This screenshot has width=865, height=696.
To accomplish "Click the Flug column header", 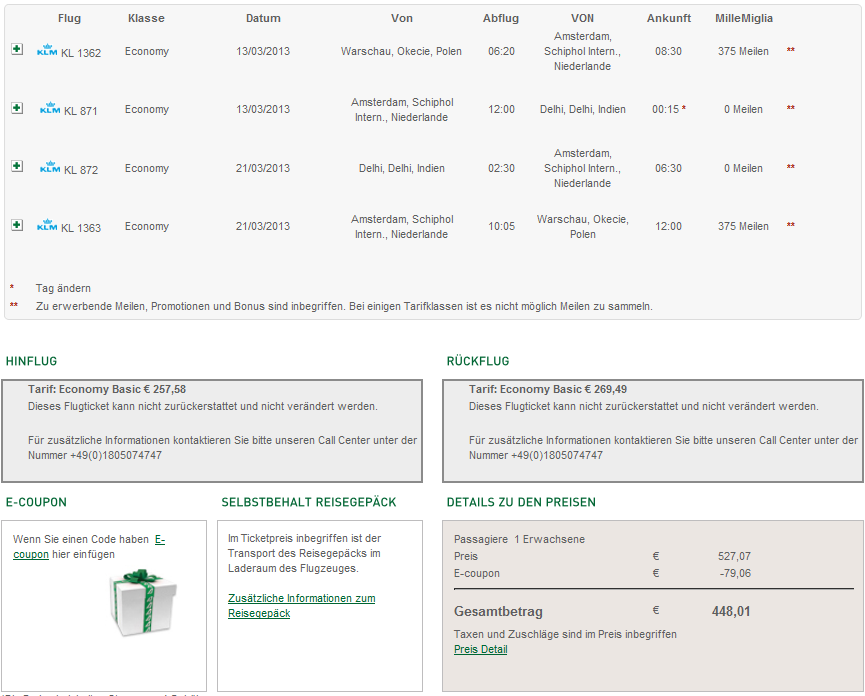I will pyautogui.click(x=70, y=18).
